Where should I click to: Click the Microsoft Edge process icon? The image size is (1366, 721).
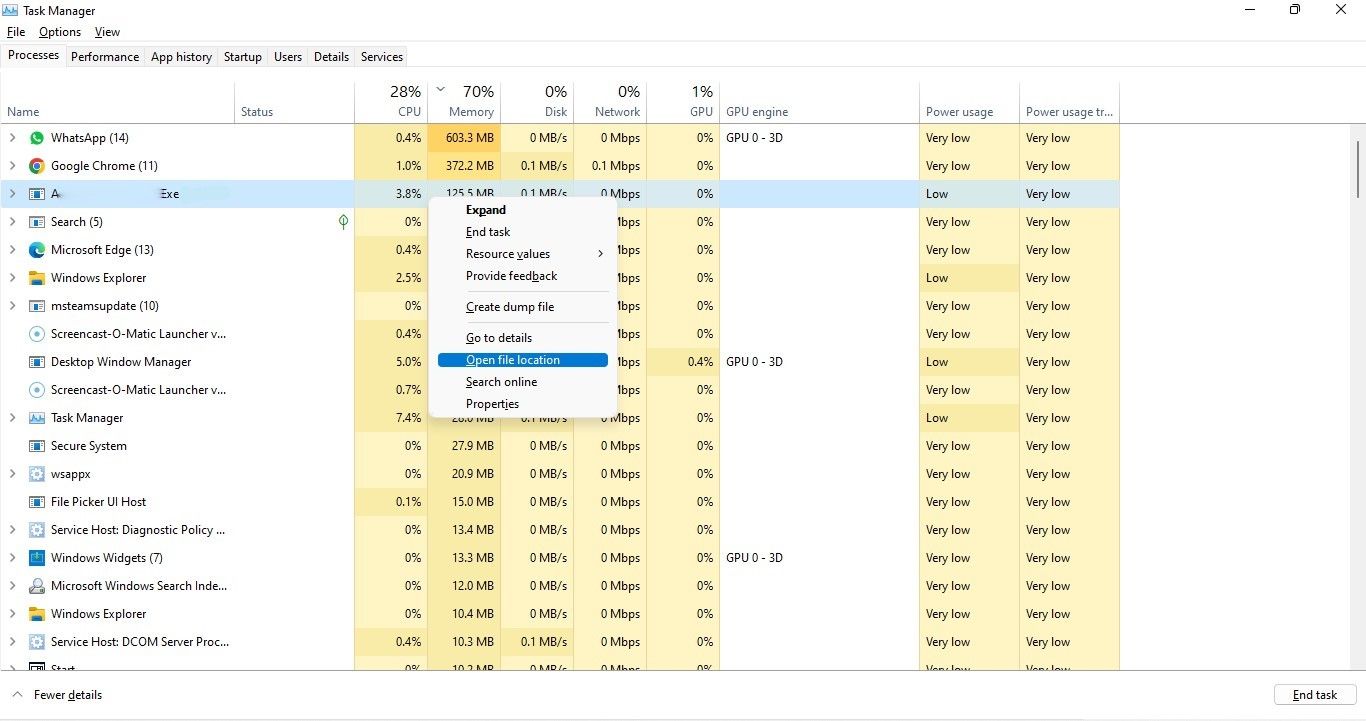[x=37, y=250]
